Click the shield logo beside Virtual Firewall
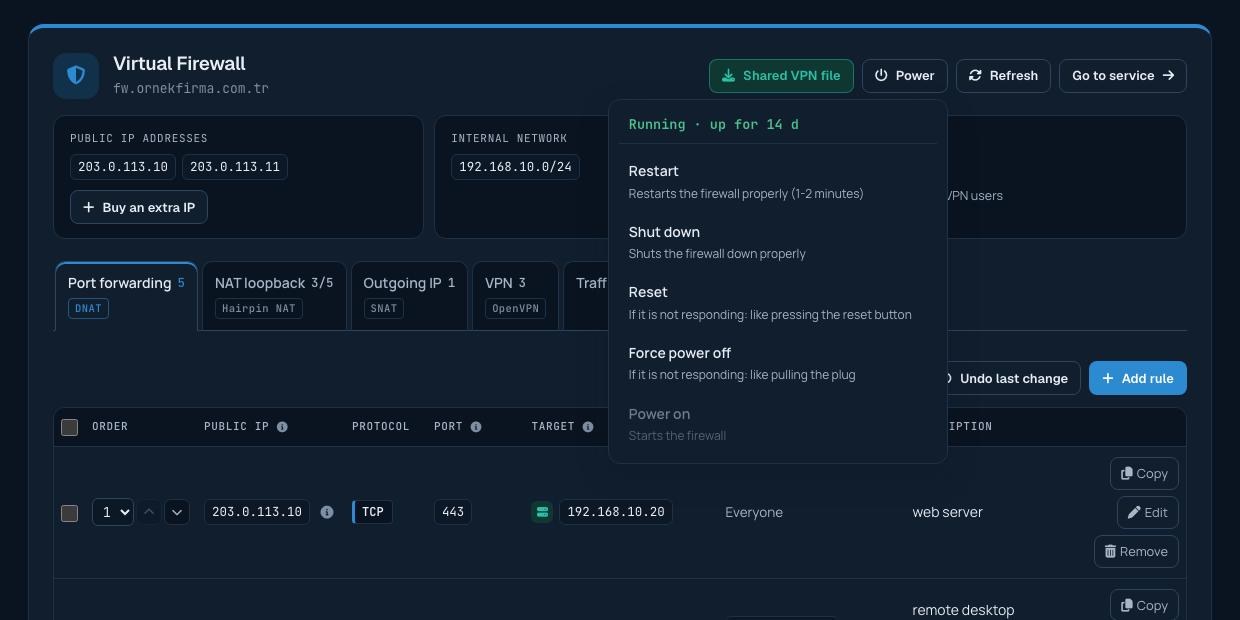 tap(76, 76)
